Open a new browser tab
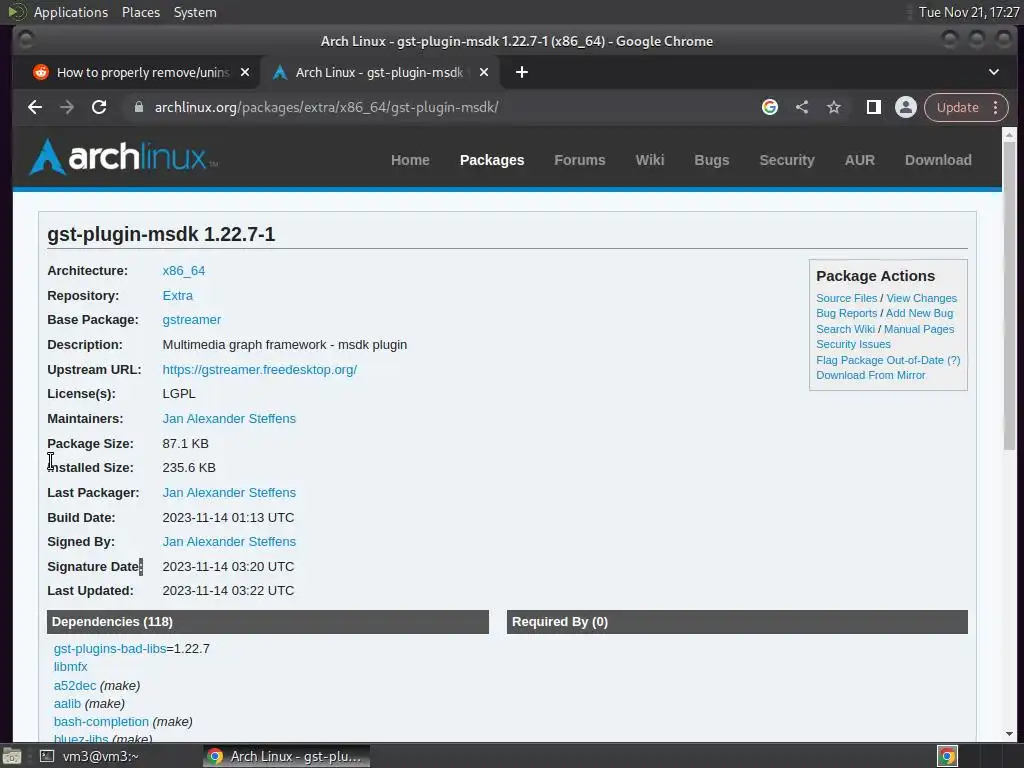The image size is (1024, 768). pyautogui.click(x=522, y=72)
